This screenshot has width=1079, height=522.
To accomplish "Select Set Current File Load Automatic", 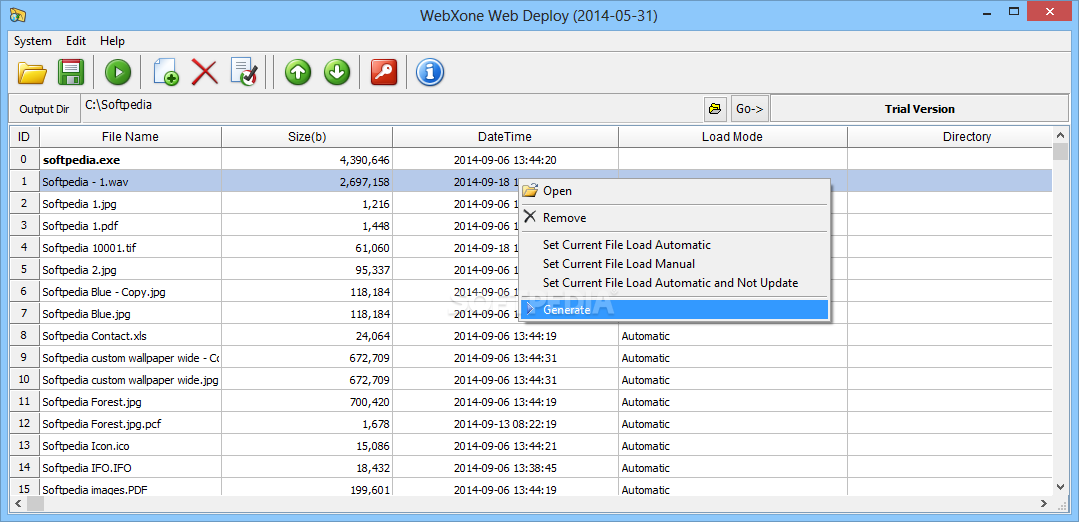I will (674, 244).
